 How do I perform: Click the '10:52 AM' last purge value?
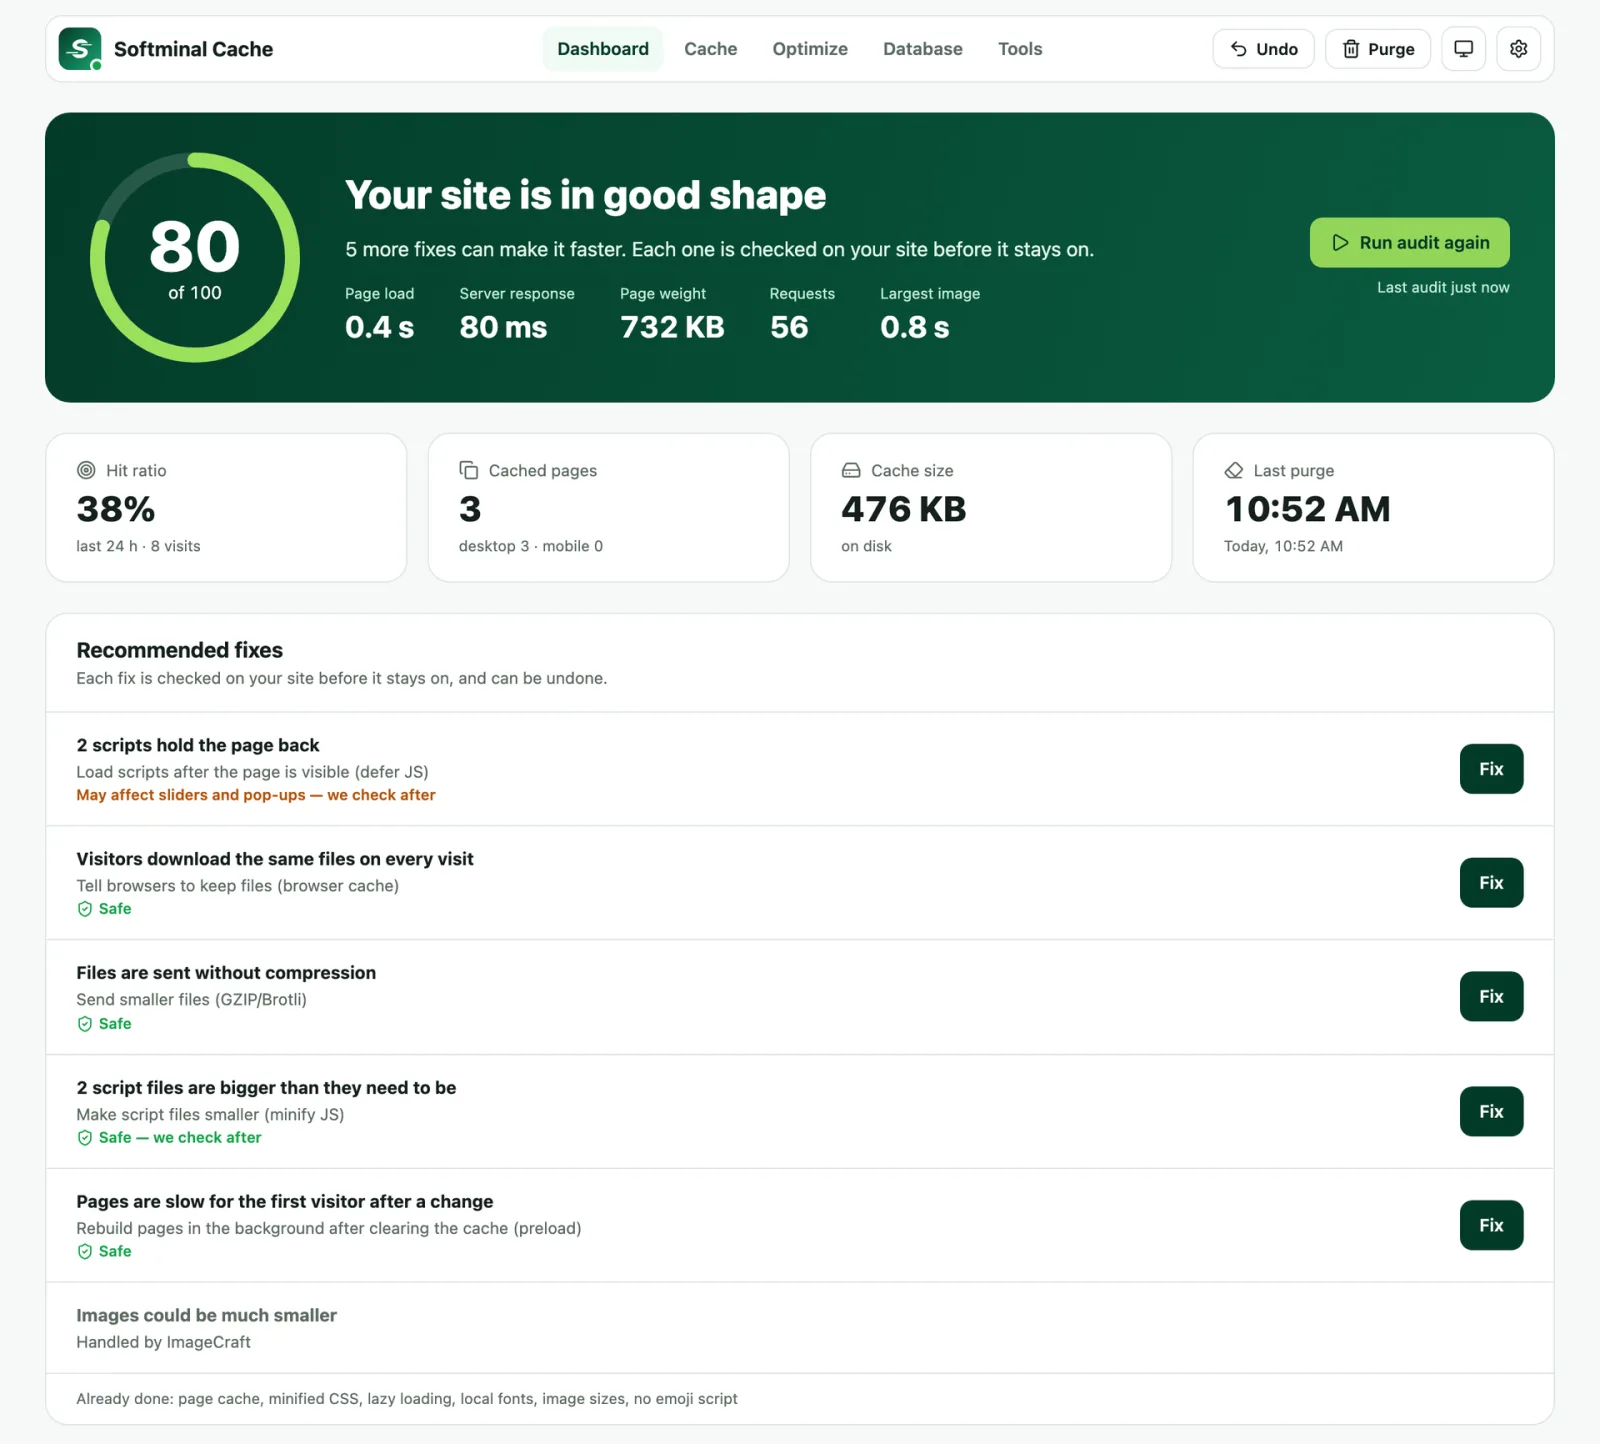click(1307, 510)
